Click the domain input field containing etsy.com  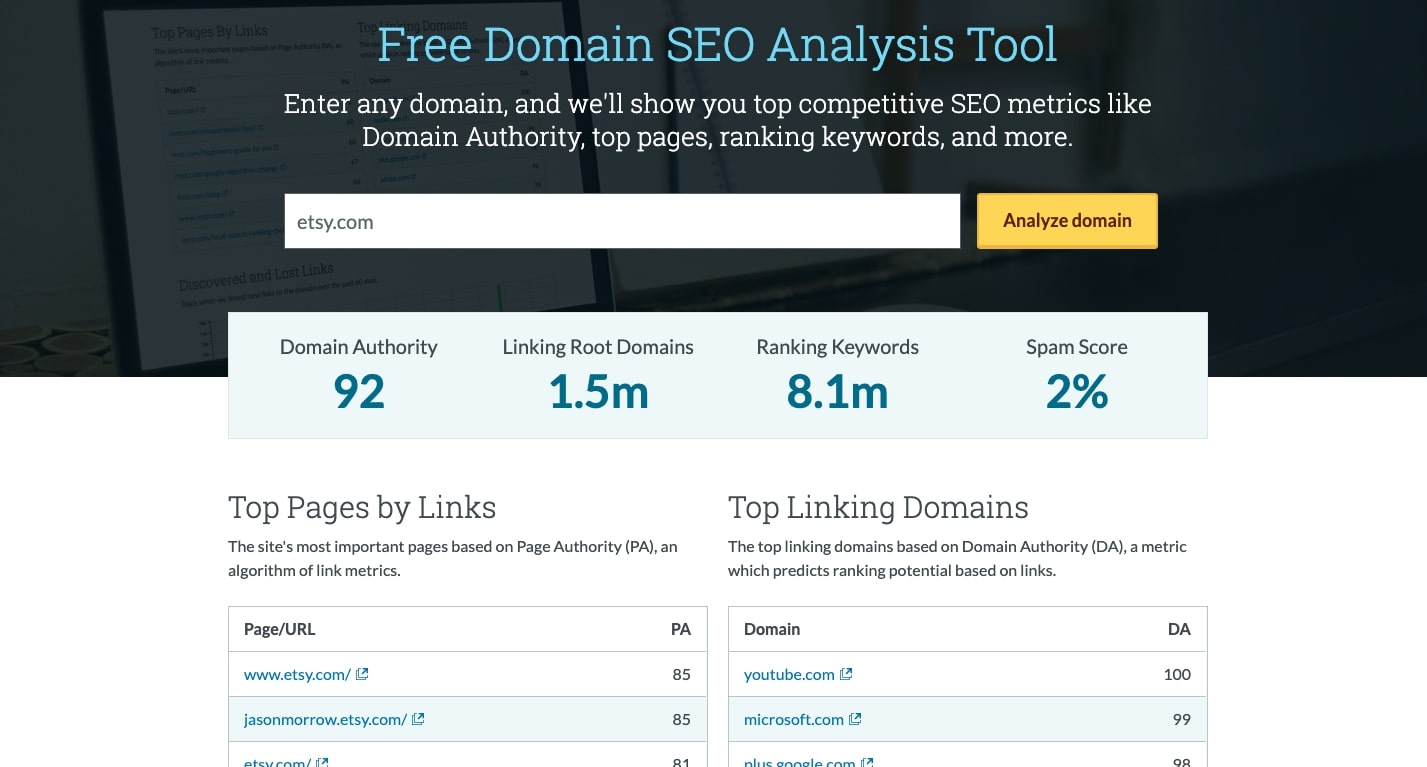(x=622, y=221)
